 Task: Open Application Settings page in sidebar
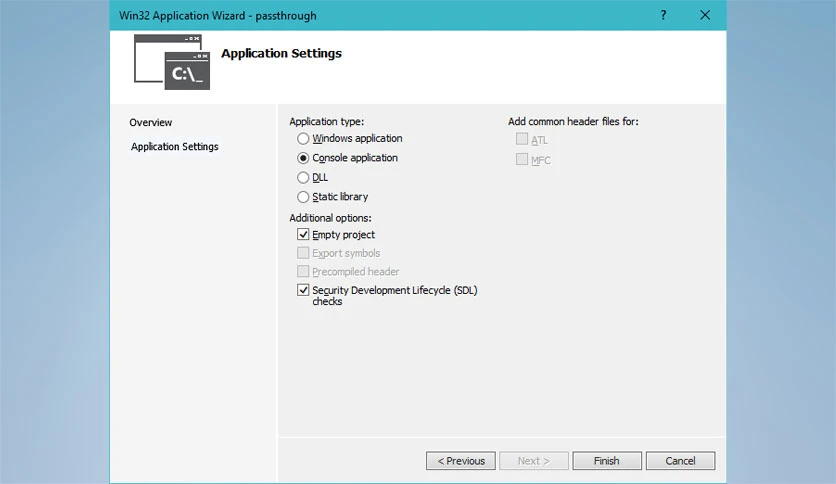174,147
